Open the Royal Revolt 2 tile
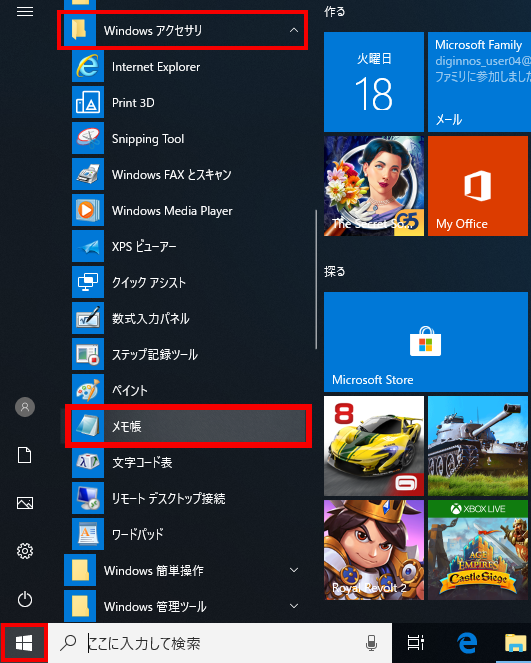Viewport: 531px width, 663px height. tap(374, 550)
